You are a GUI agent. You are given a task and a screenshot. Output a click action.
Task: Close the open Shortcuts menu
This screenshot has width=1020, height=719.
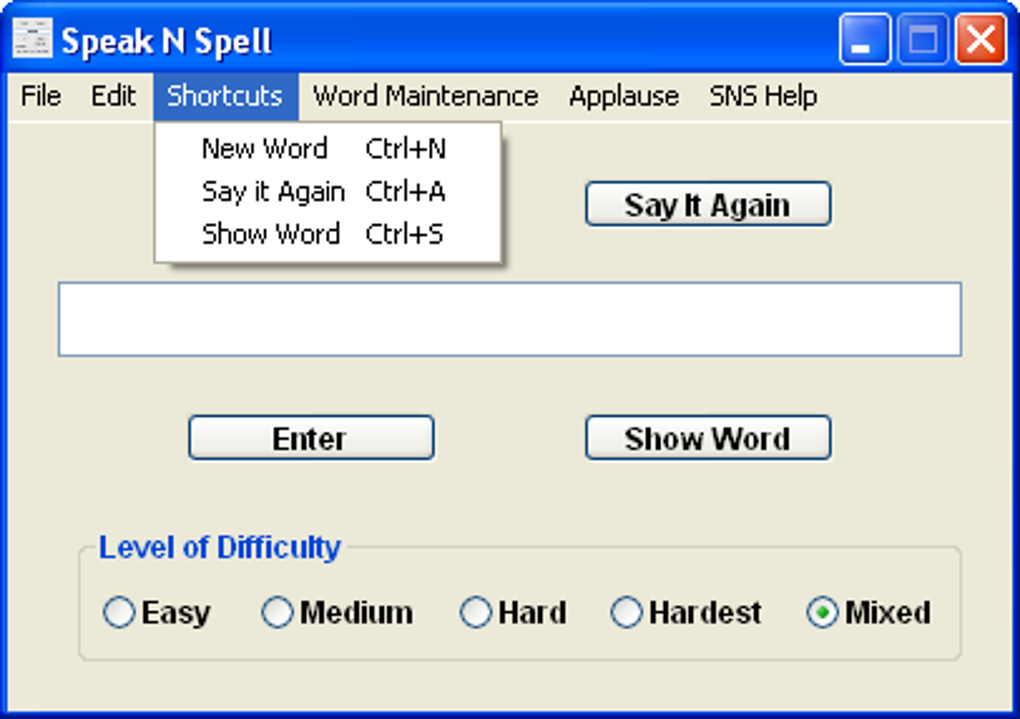pyautogui.click(x=225, y=96)
